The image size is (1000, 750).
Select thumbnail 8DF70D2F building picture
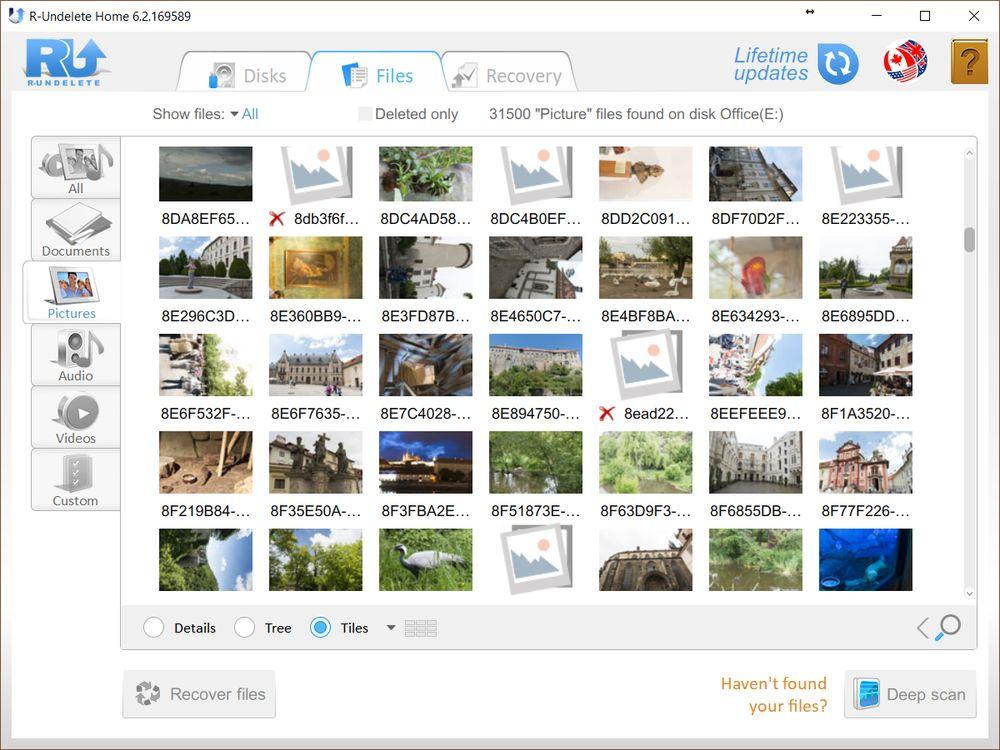point(756,173)
